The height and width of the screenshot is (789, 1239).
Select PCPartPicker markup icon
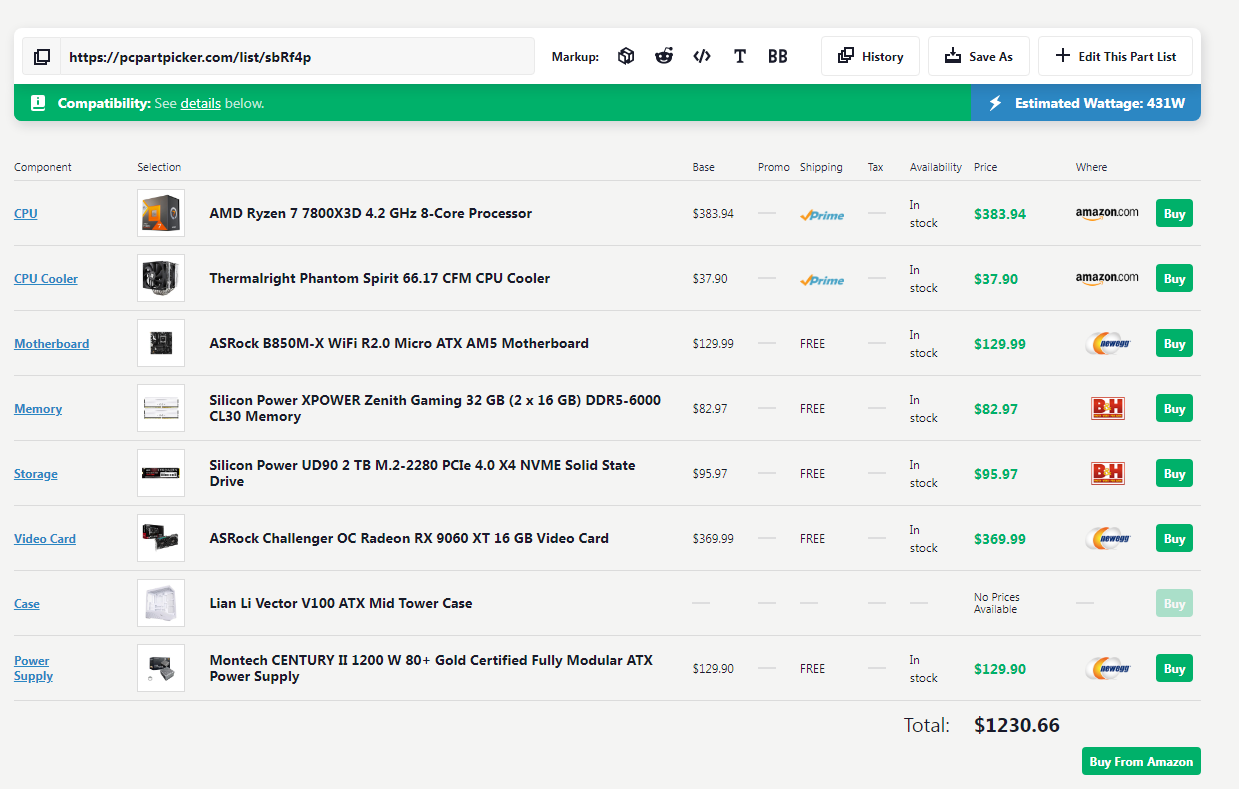(626, 56)
